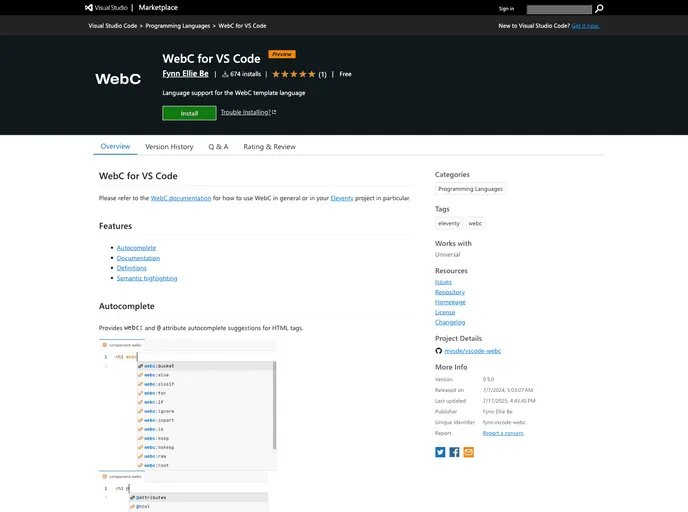This screenshot has width=688, height=512.
Task: Click Programming Languages category tag
Action: (x=470, y=189)
